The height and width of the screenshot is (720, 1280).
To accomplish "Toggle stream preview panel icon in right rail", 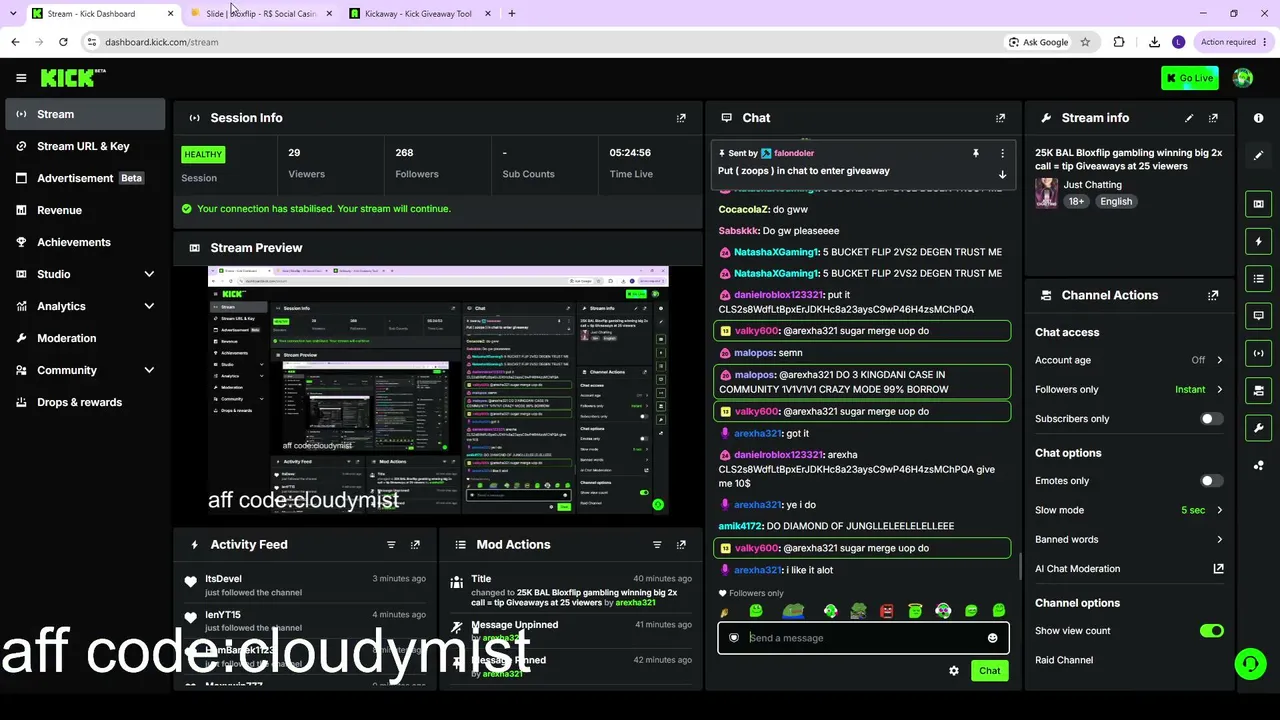I will (1259, 204).
